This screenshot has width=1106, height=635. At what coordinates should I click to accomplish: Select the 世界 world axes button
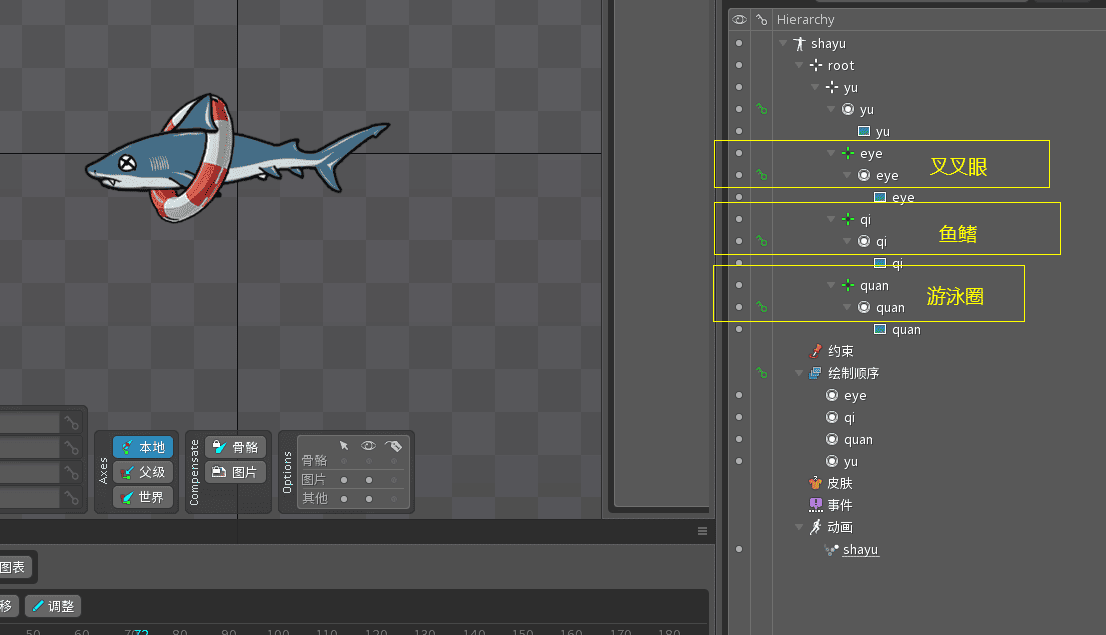click(142, 497)
